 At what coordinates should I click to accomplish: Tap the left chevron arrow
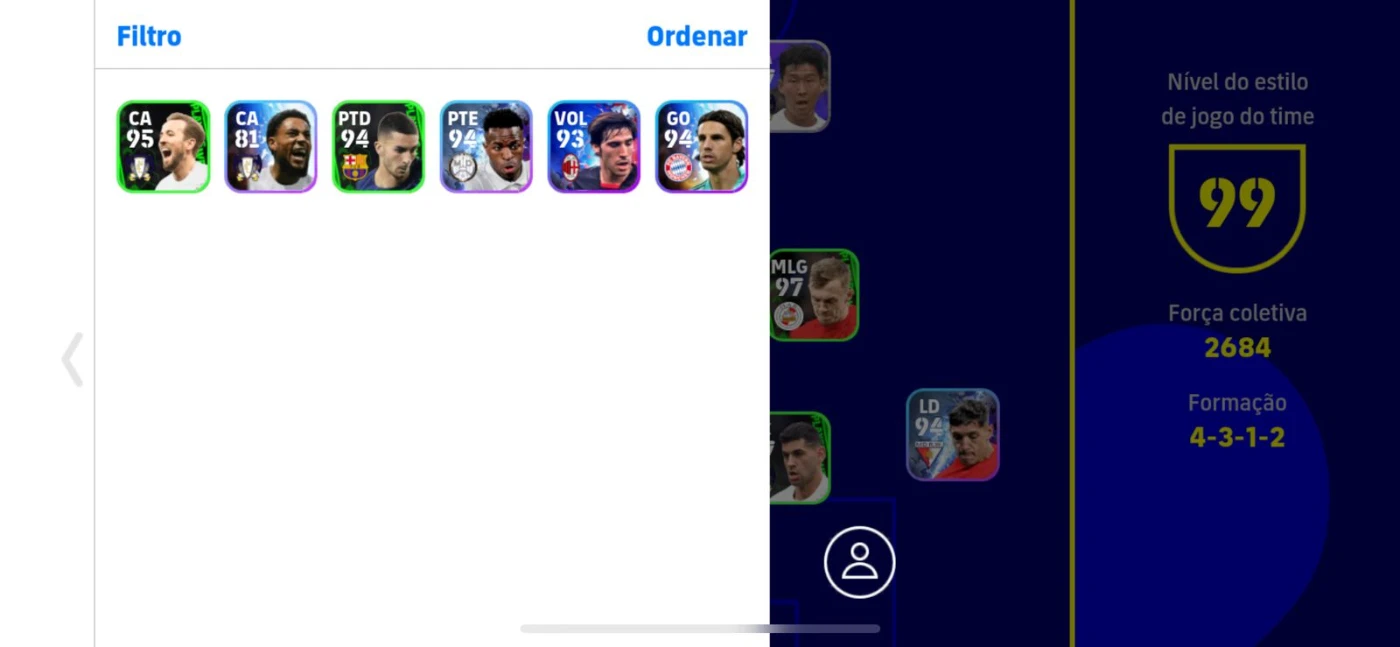tap(72, 359)
